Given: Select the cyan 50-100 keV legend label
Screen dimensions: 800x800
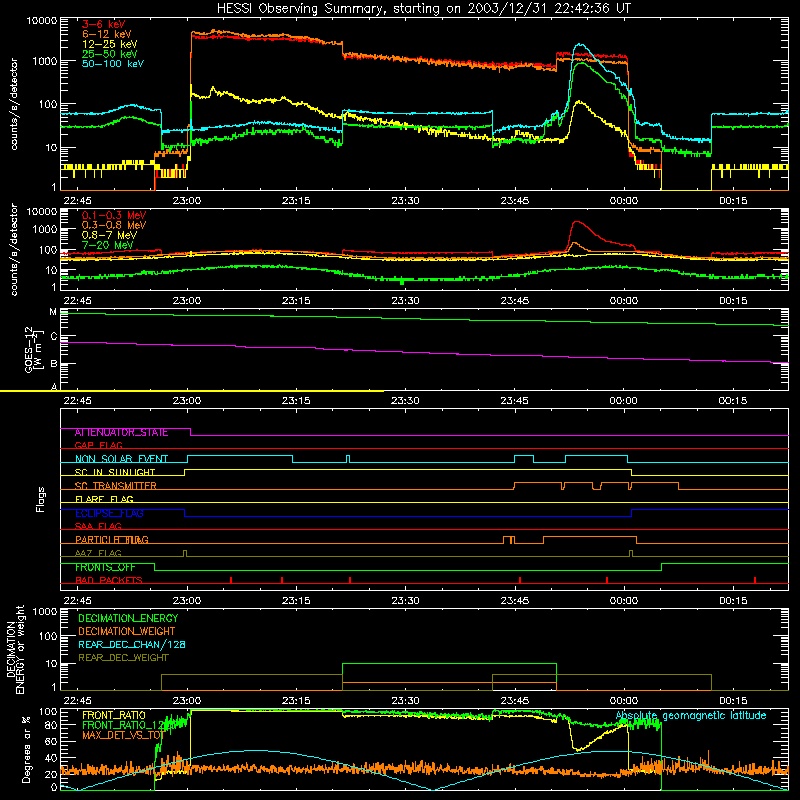Looking at the screenshot, I should [x=113, y=64].
